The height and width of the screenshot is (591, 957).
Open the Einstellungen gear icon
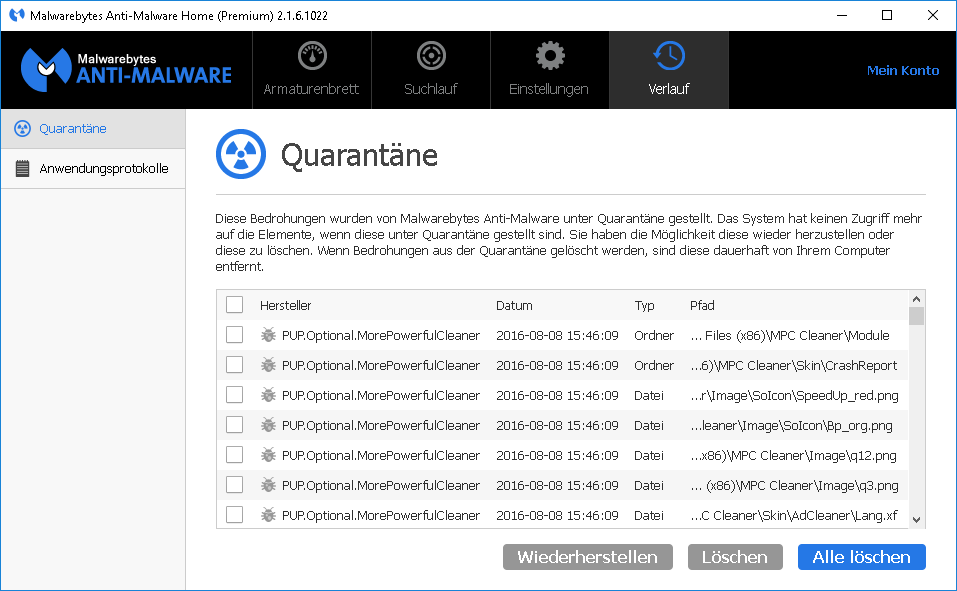point(550,56)
